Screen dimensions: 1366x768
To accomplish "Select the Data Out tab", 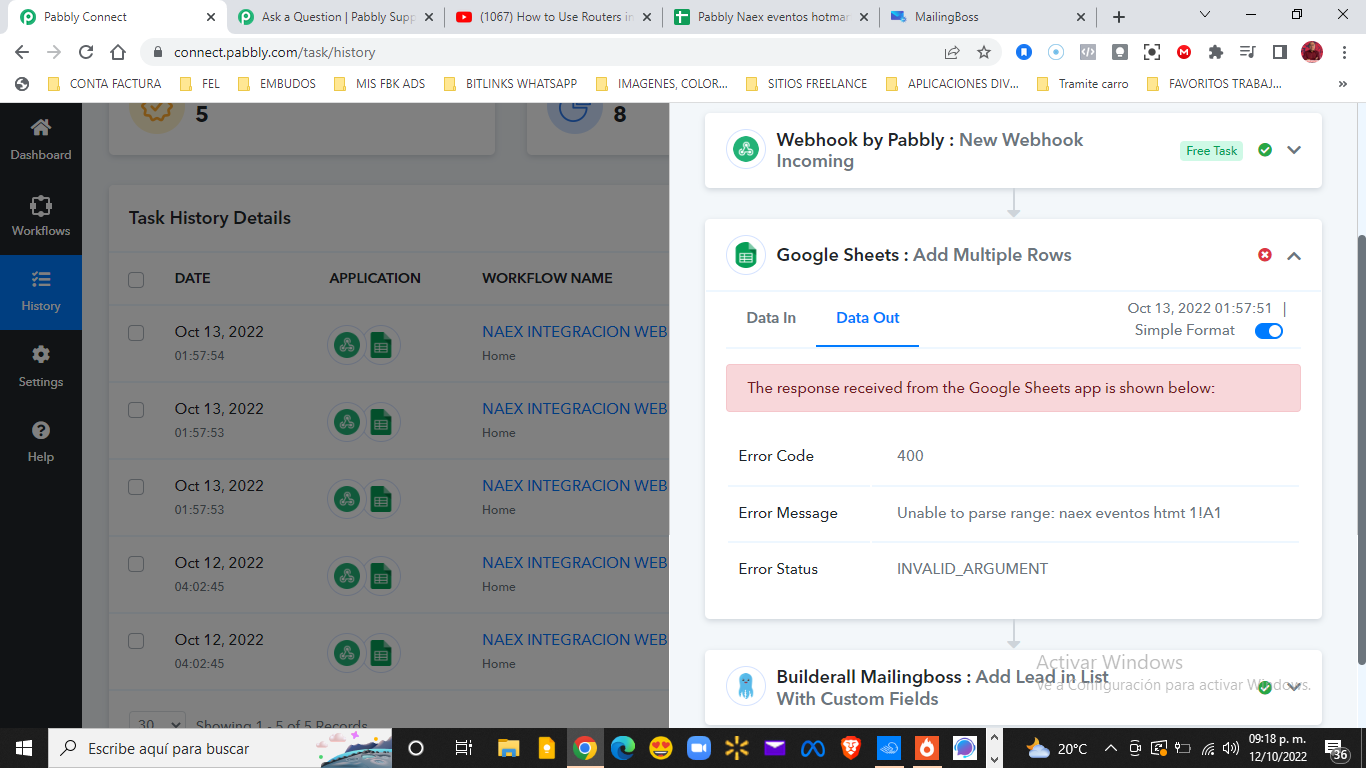I will [868, 318].
